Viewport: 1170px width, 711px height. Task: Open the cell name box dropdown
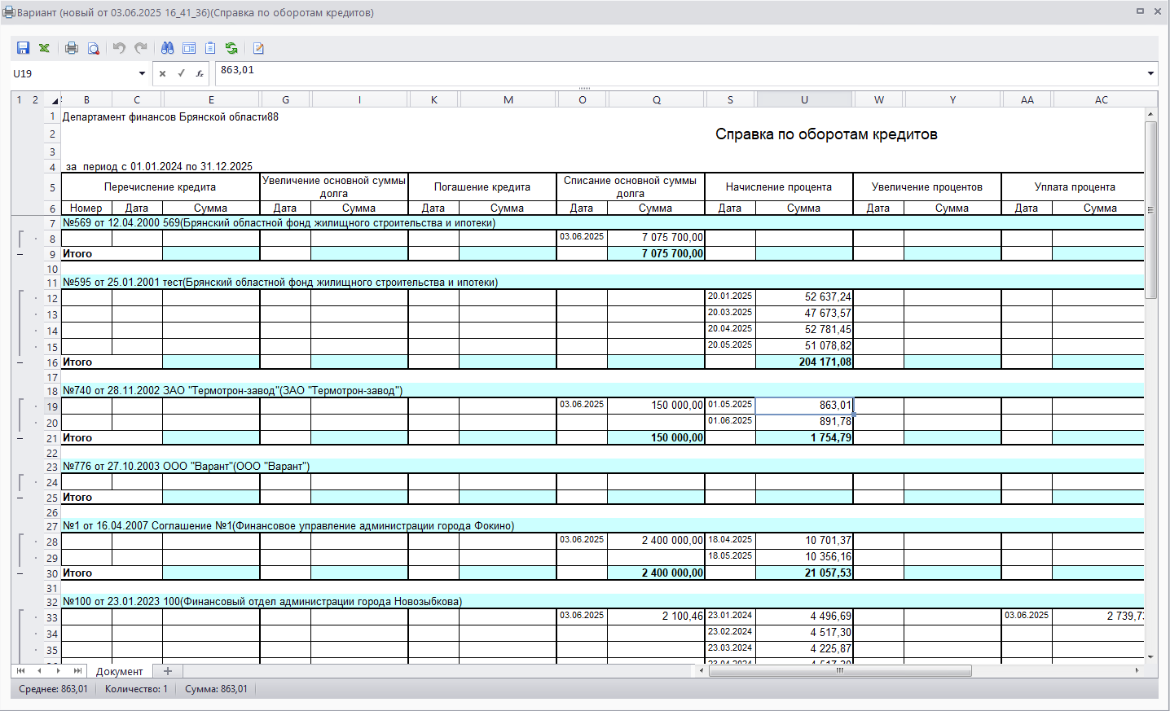tap(141, 73)
